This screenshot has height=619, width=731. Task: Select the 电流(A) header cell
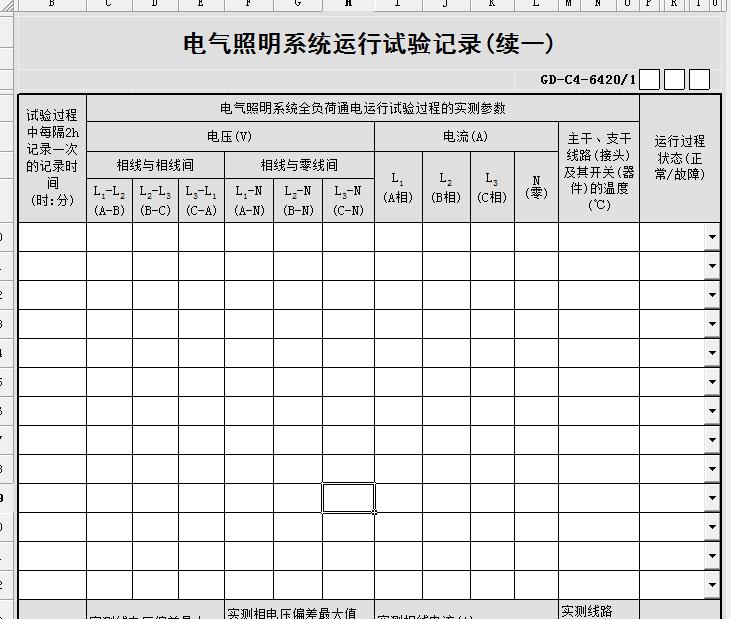pyautogui.click(x=466, y=137)
